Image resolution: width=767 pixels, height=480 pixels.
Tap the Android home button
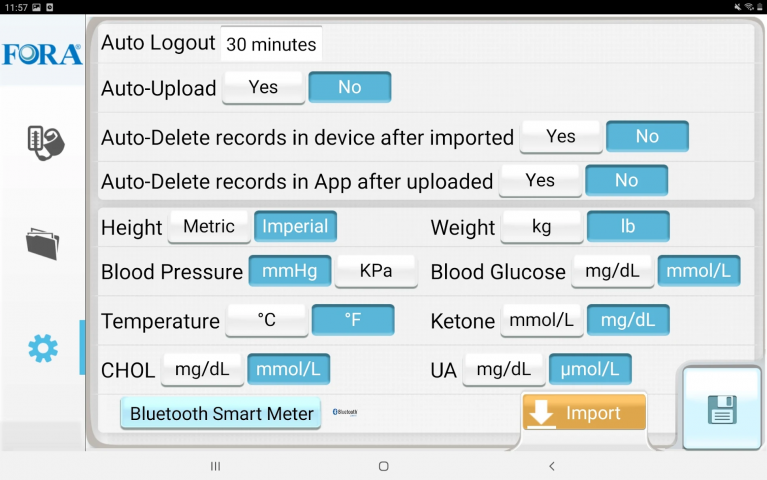click(x=384, y=466)
